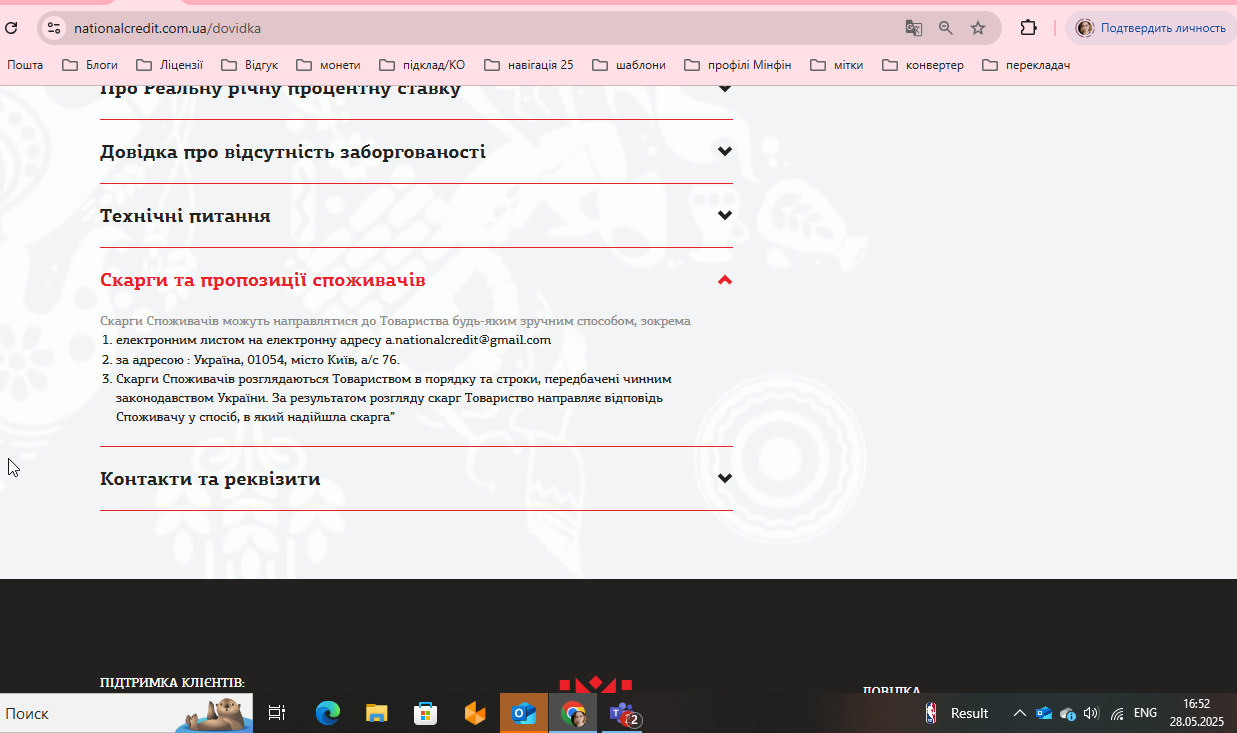Open the 'підклад/КО' bookmark folder
The height and width of the screenshot is (733, 1237).
click(422, 65)
